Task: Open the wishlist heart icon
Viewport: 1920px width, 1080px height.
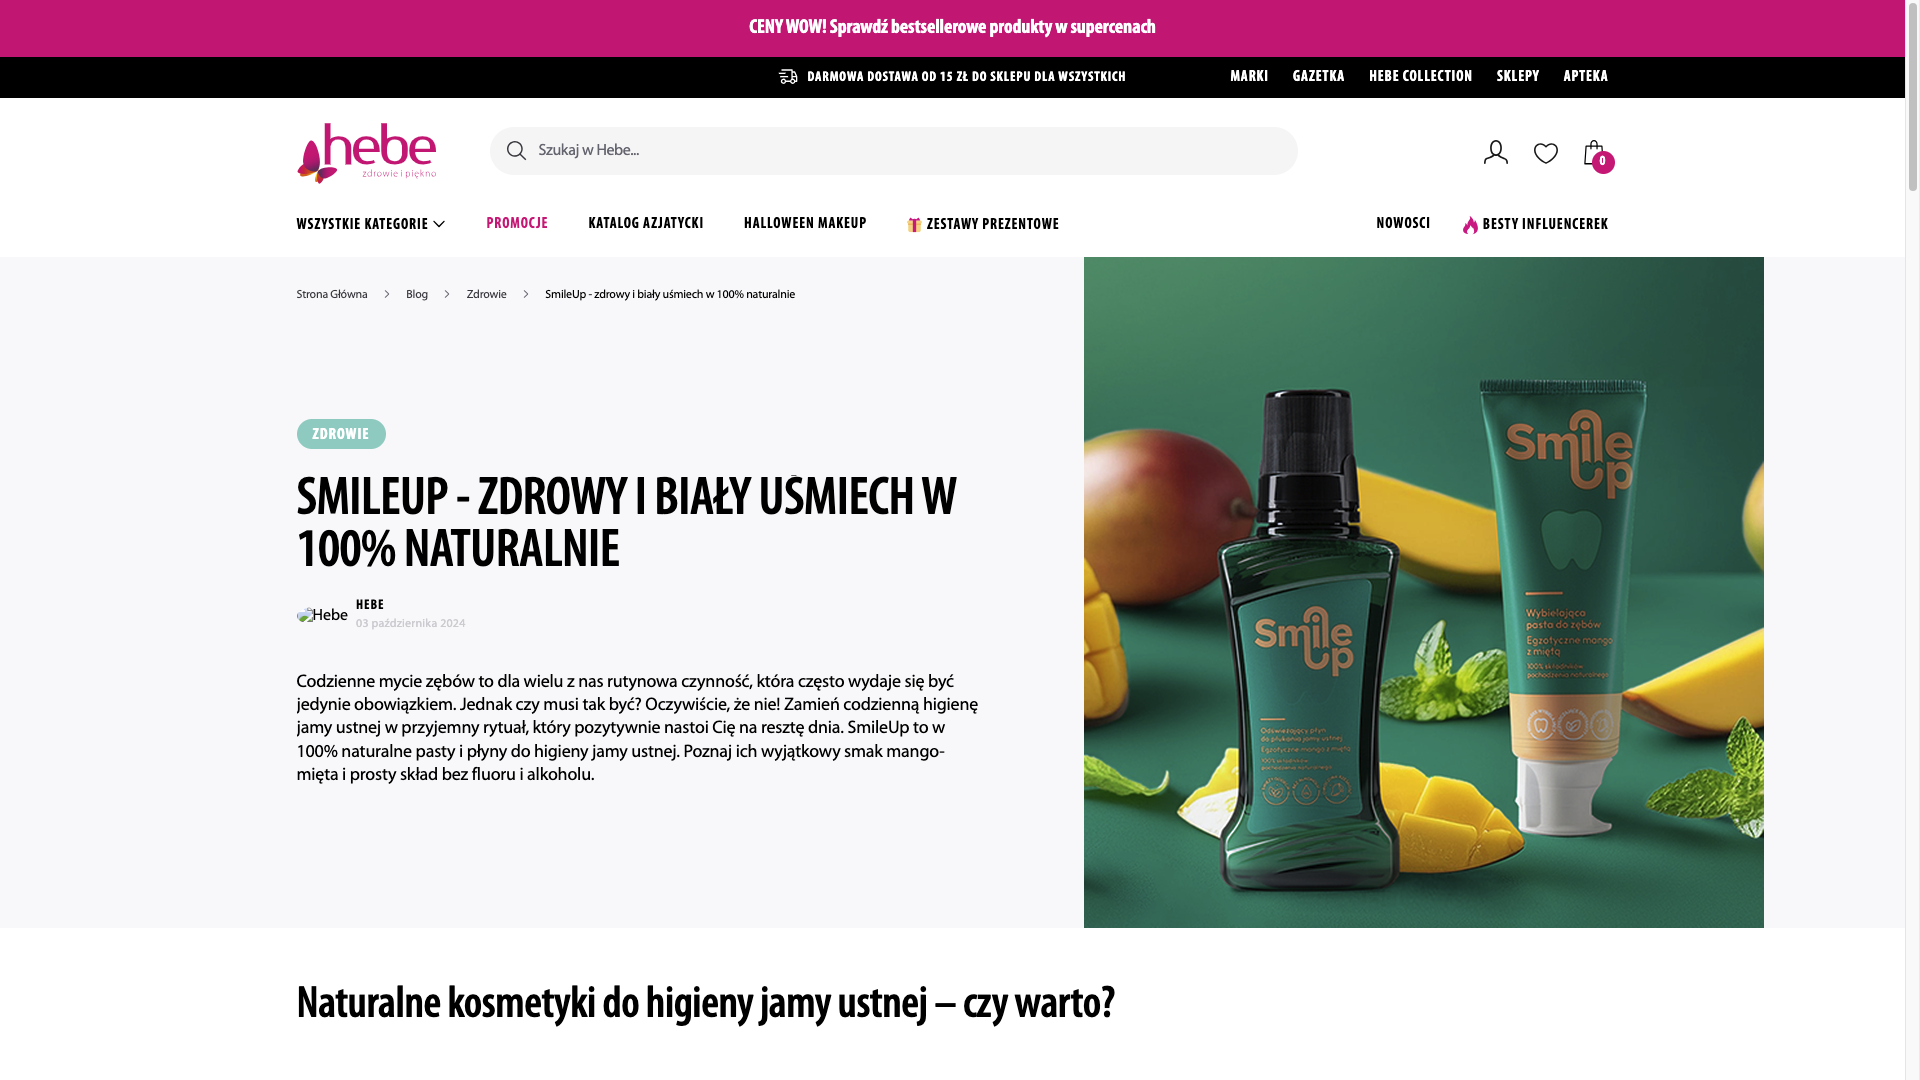Action: point(1546,153)
